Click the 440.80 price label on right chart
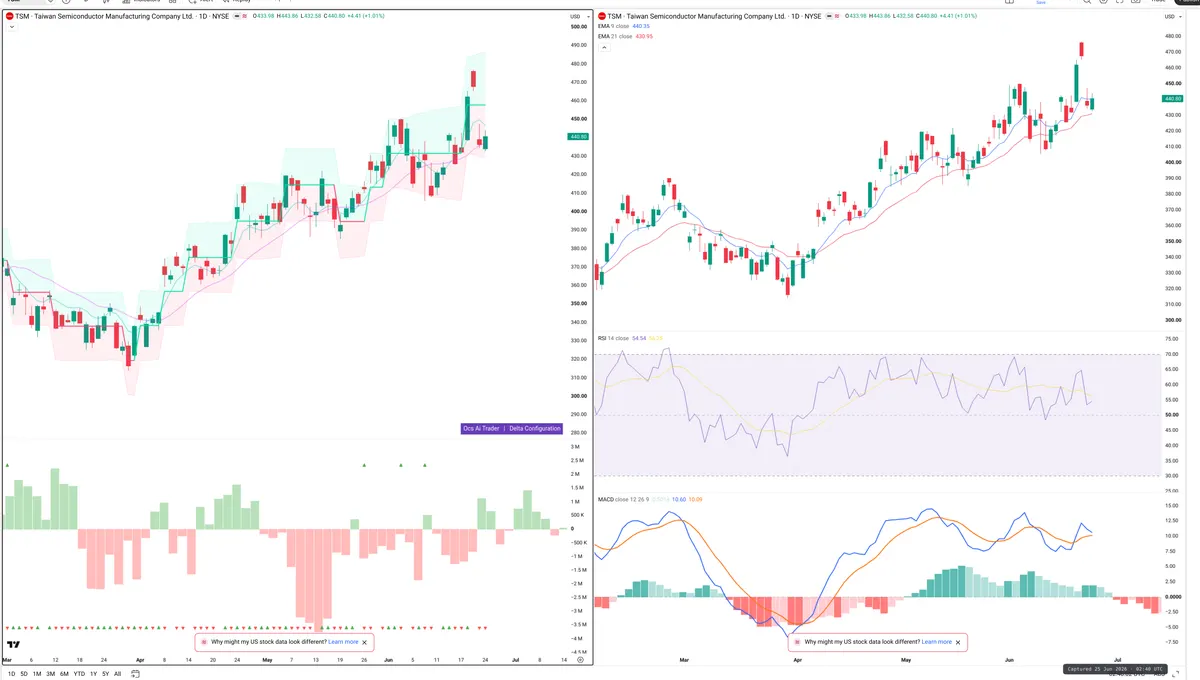 coord(1173,98)
